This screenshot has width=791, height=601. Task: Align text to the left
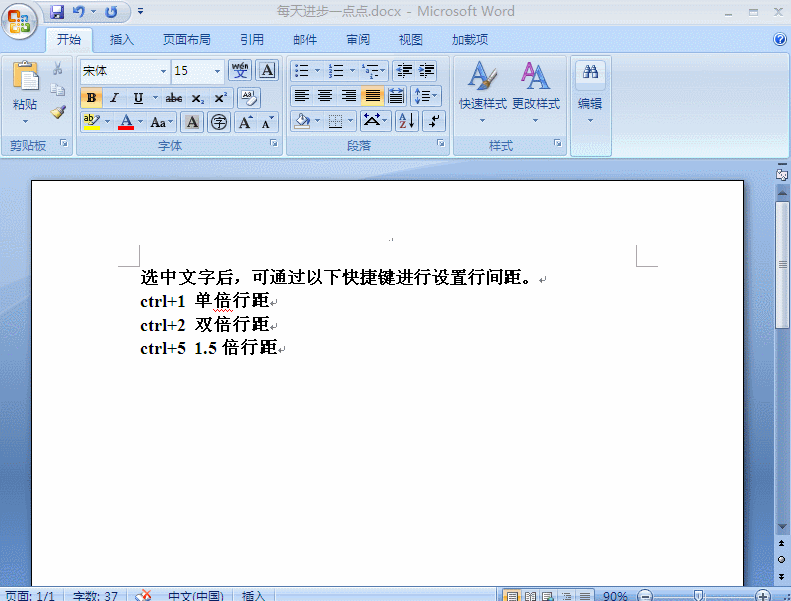point(302,95)
